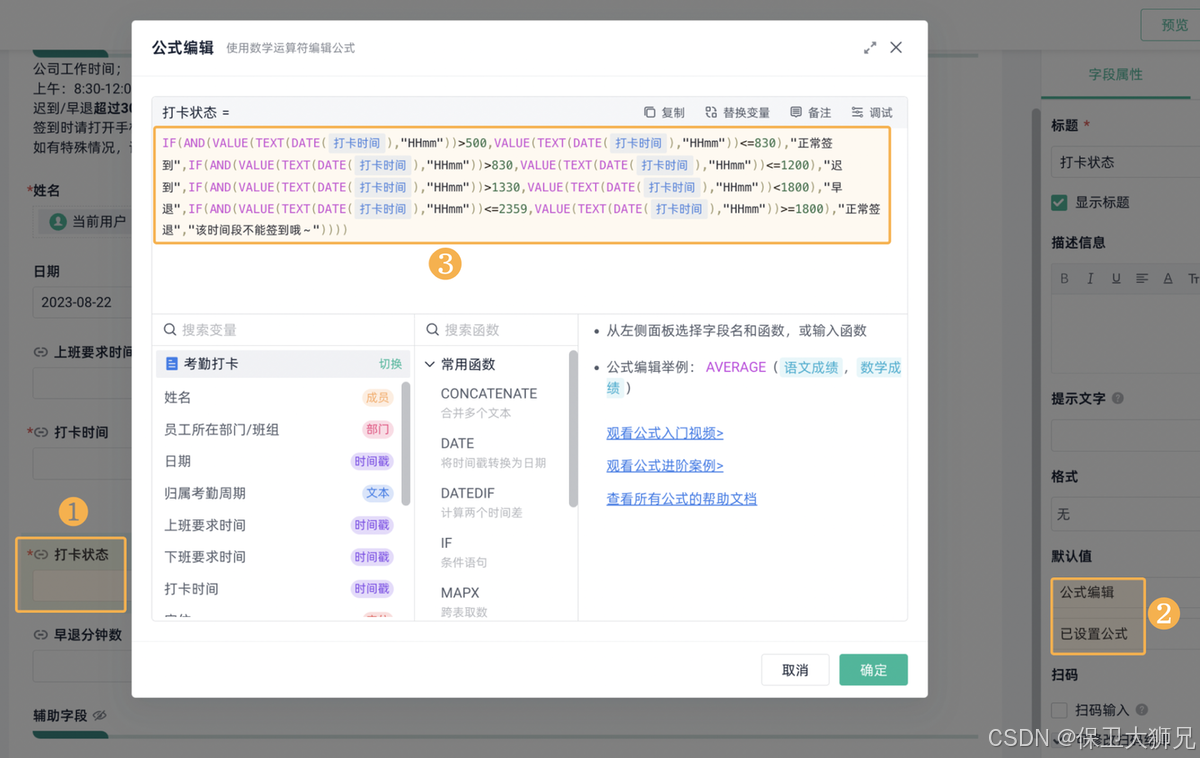Click the underline icon in description toolbar
This screenshot has height=758, width=1200.
(1117, 278)
